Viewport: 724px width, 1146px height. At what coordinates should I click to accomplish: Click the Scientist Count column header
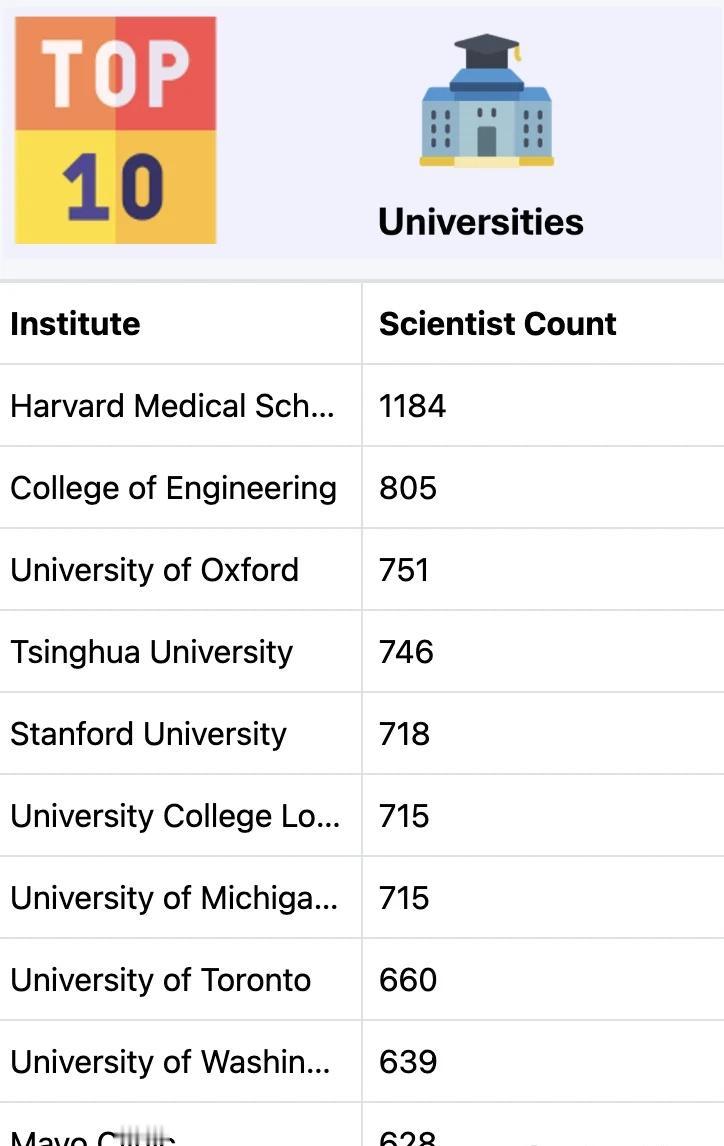(497, 324)
